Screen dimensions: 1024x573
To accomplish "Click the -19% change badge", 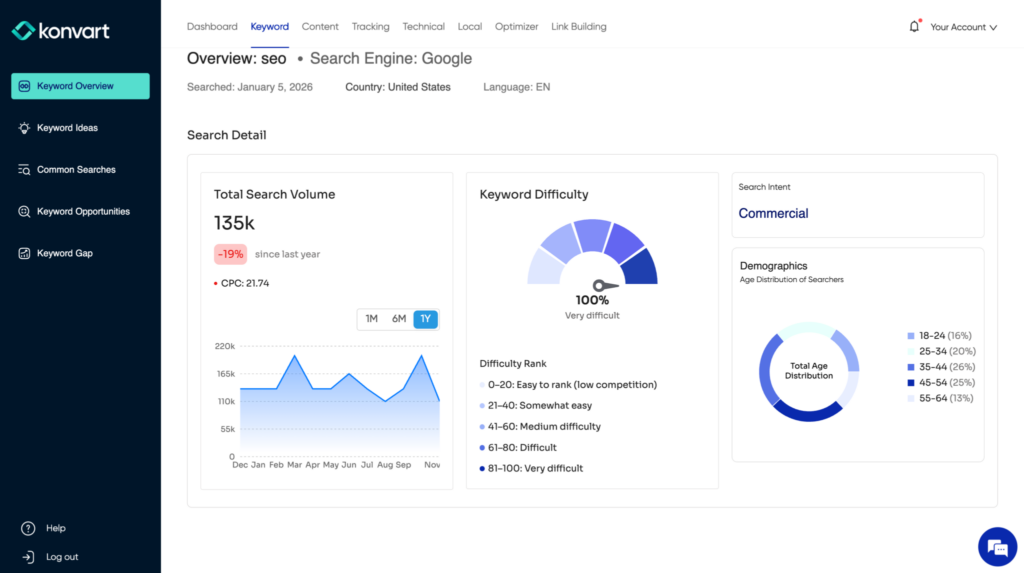I will tap(231, 254).
